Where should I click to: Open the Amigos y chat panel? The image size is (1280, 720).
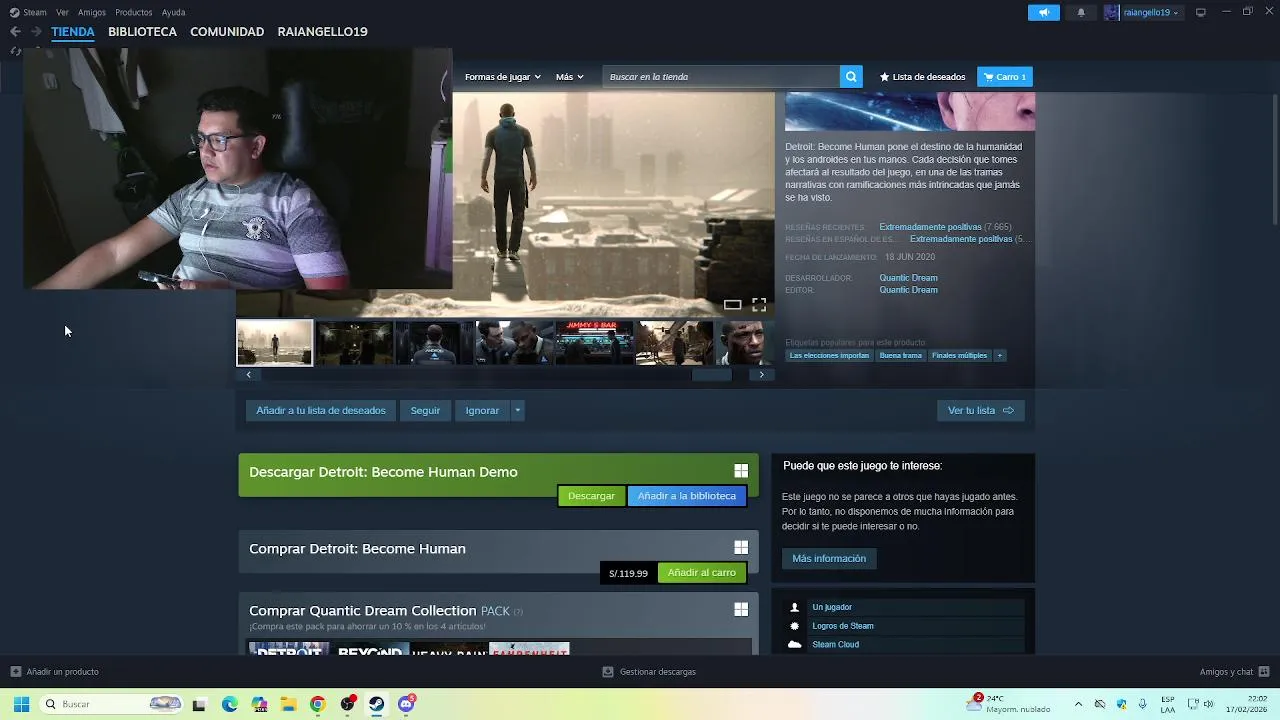click(x=1235, y=672)
